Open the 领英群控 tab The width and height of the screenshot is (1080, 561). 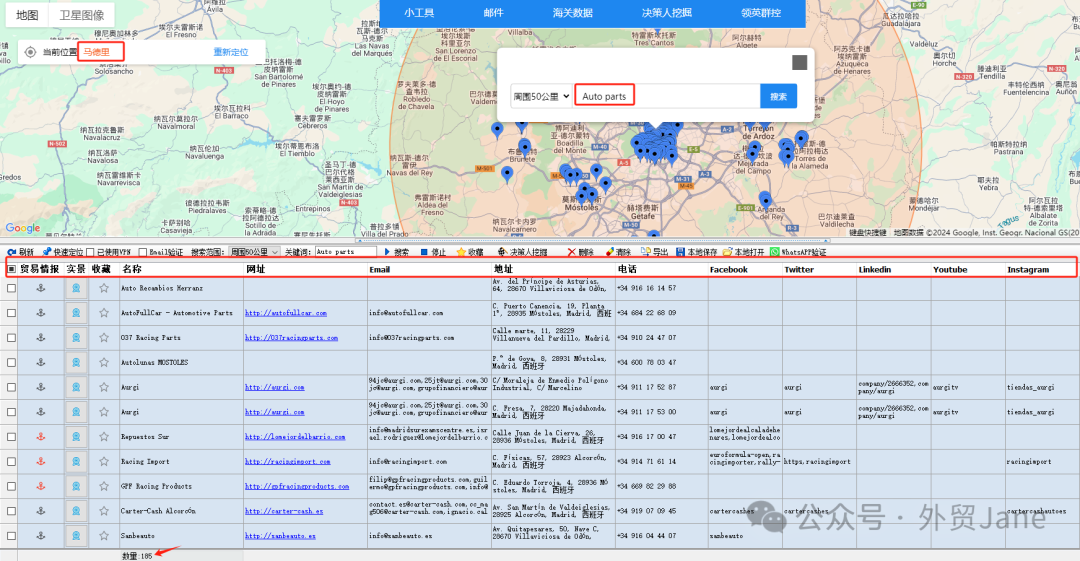[761, 12]
